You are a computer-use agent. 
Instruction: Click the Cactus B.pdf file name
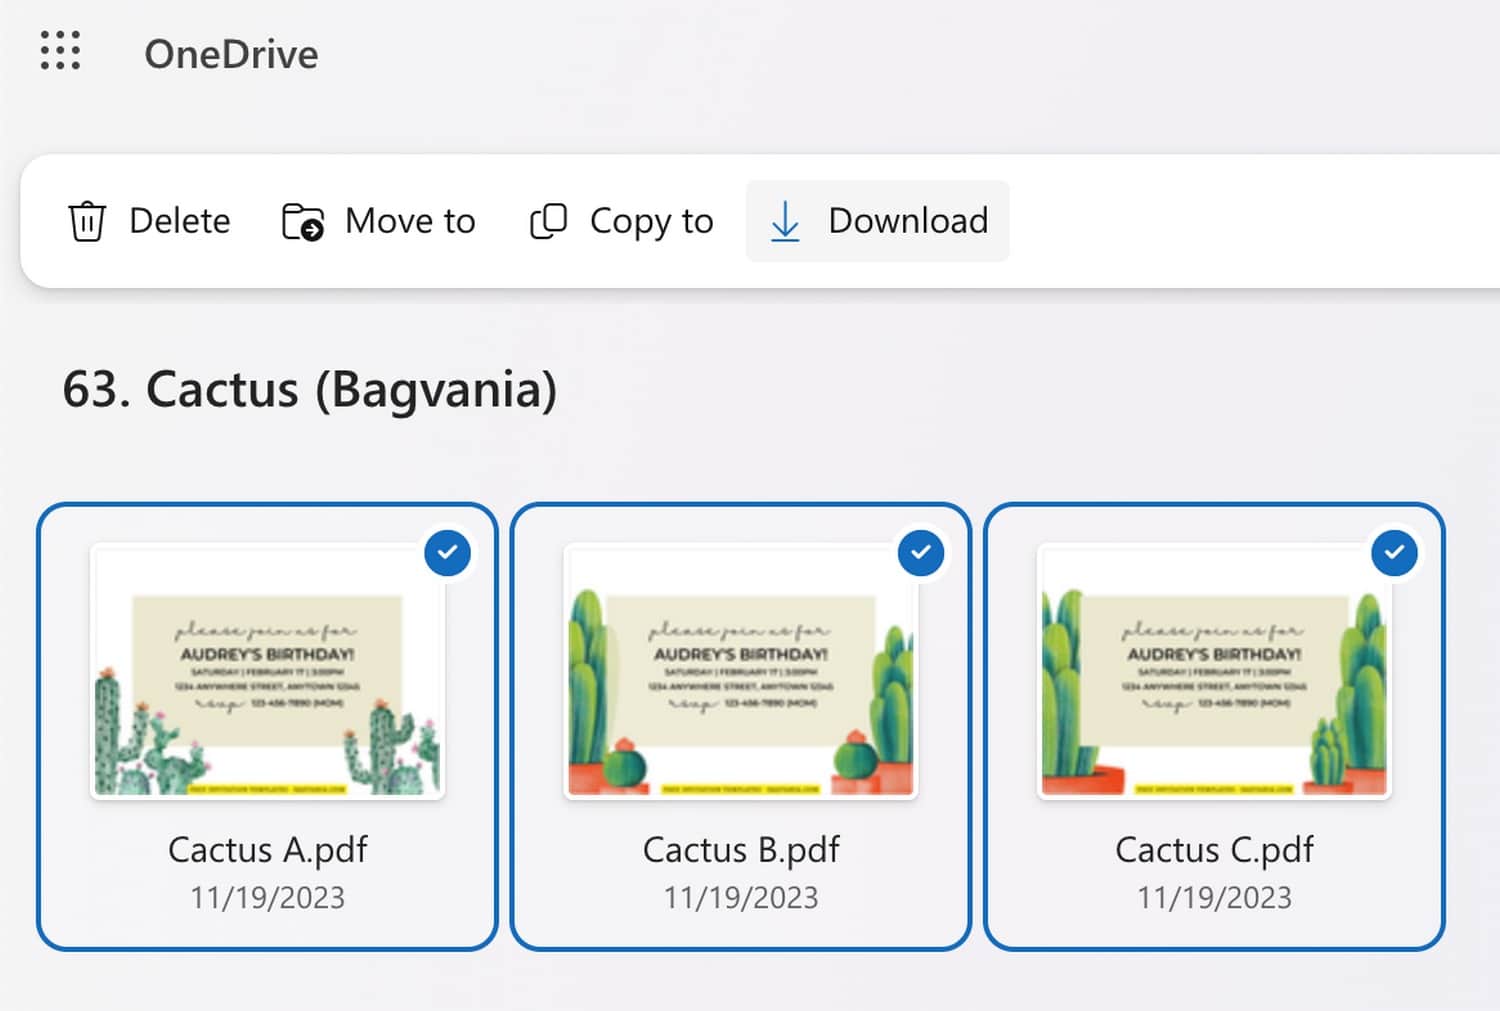(x=740, y=850)
